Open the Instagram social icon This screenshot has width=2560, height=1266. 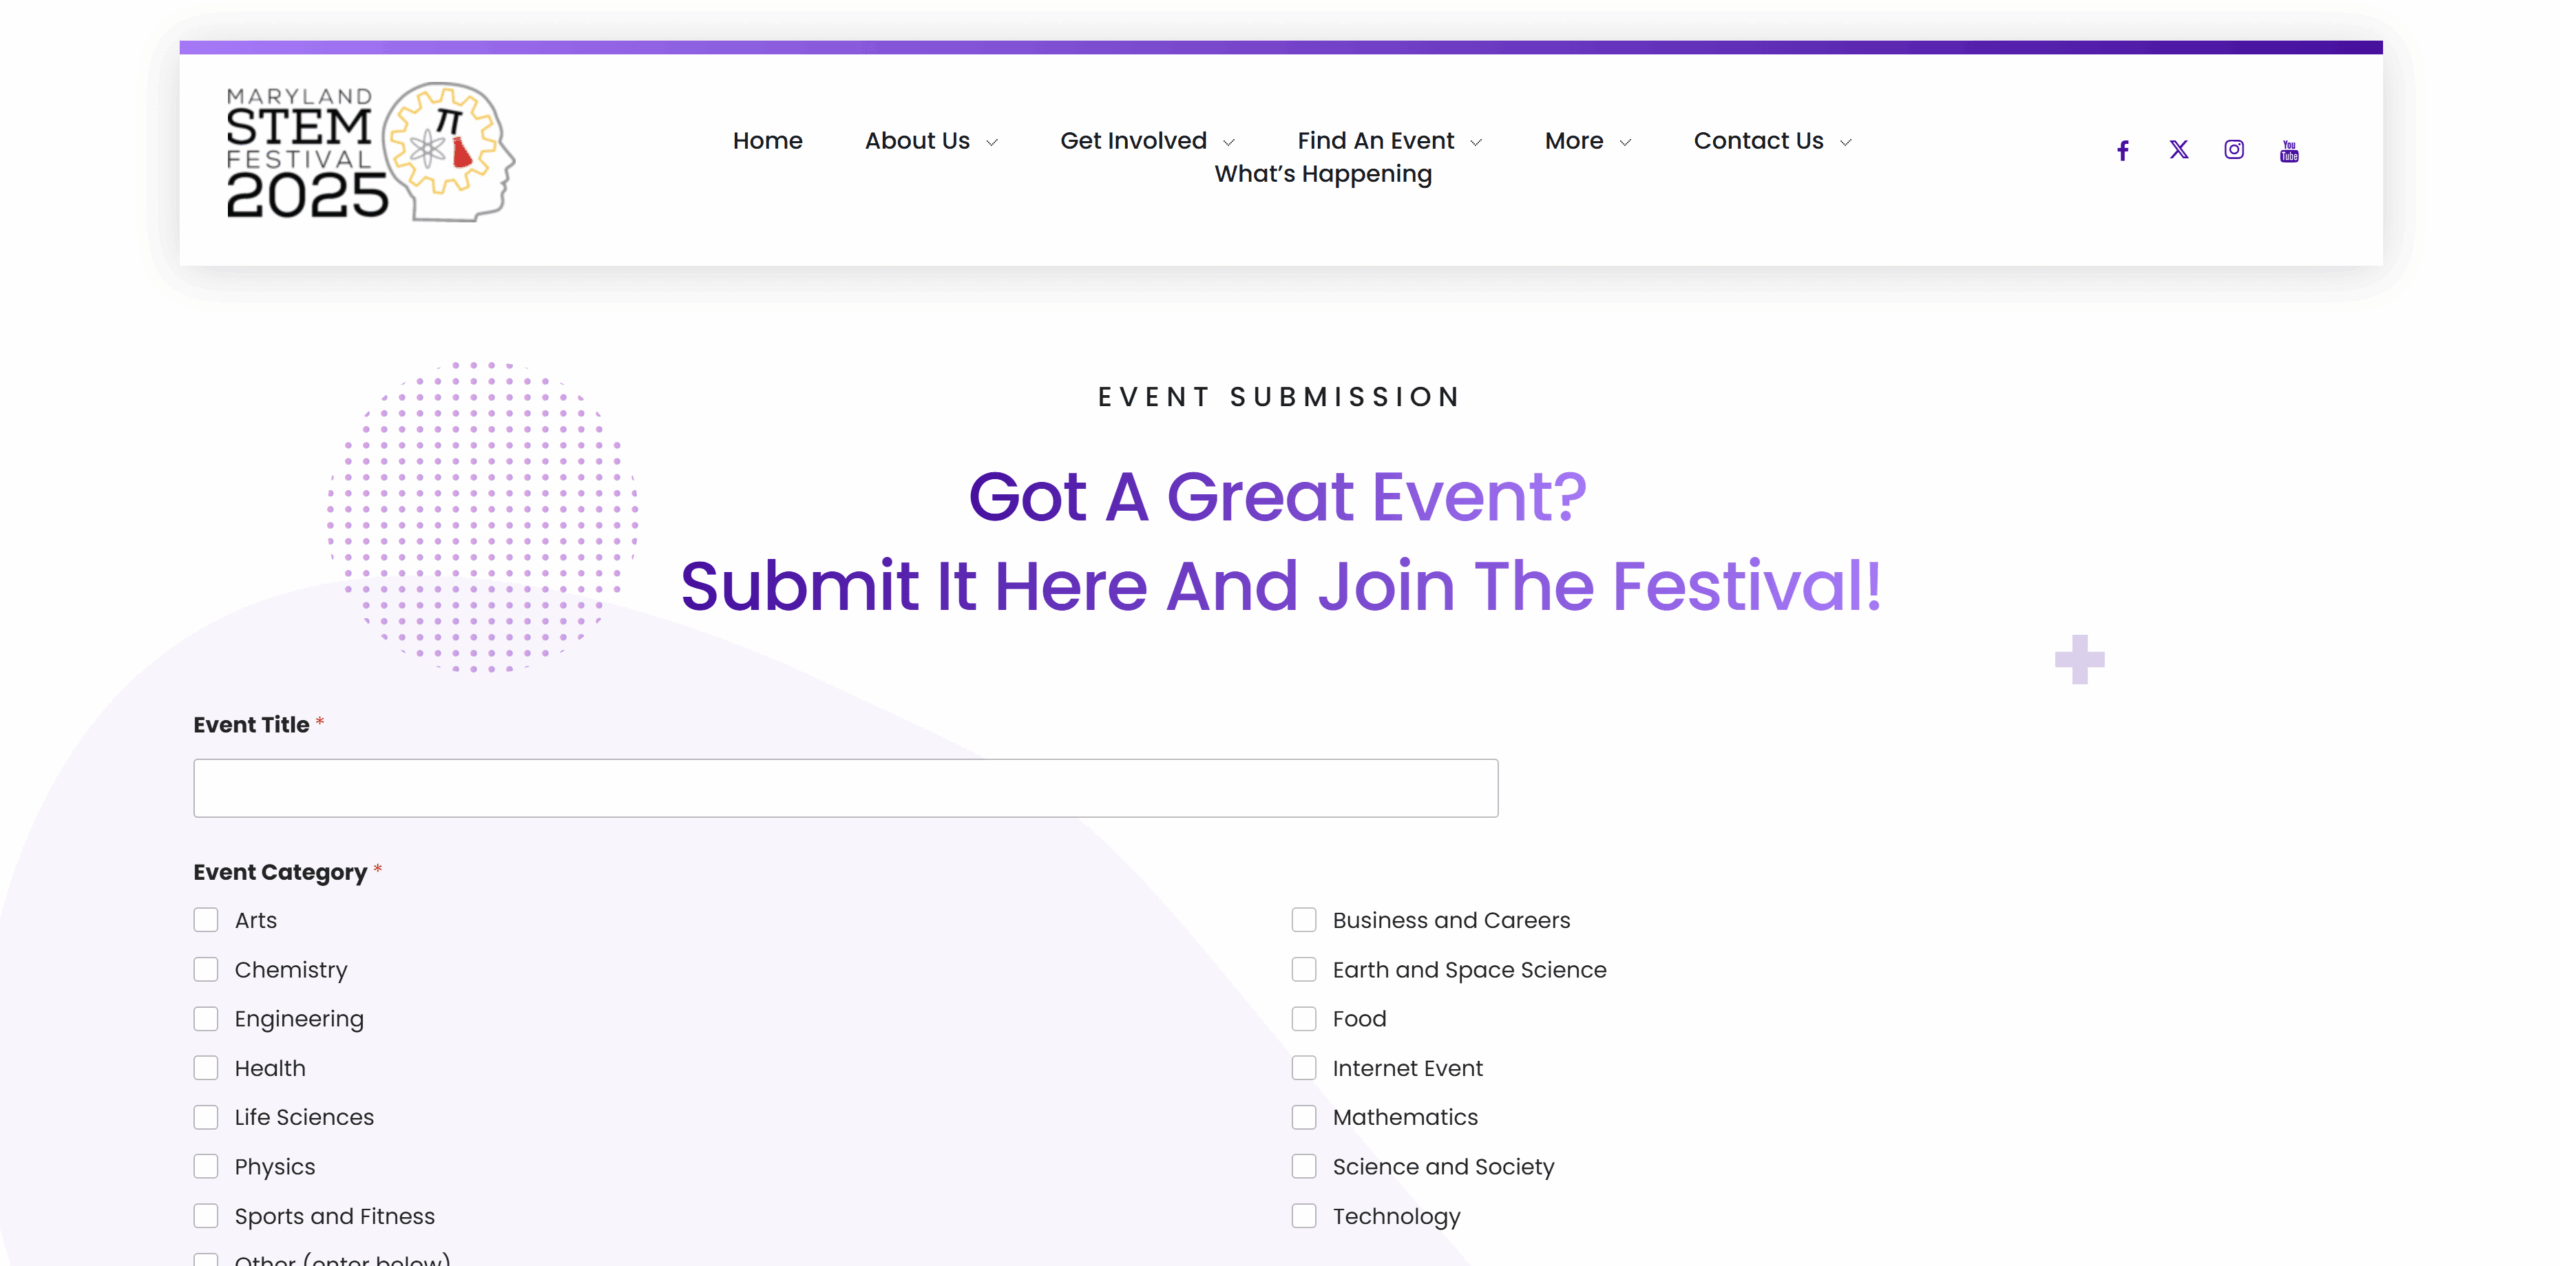(x=2233, y=150)
